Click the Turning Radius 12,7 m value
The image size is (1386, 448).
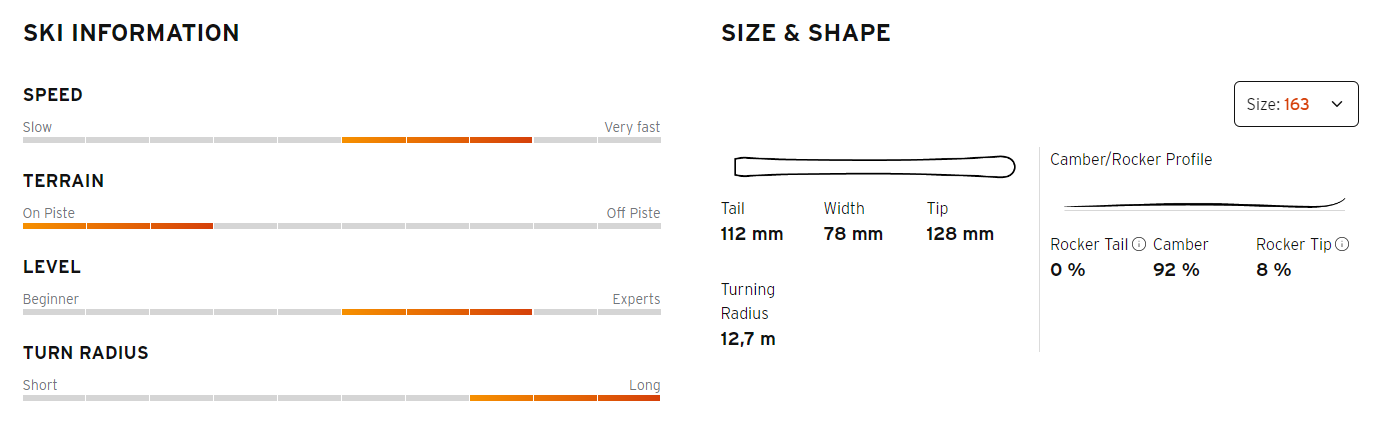coord(748,339)
